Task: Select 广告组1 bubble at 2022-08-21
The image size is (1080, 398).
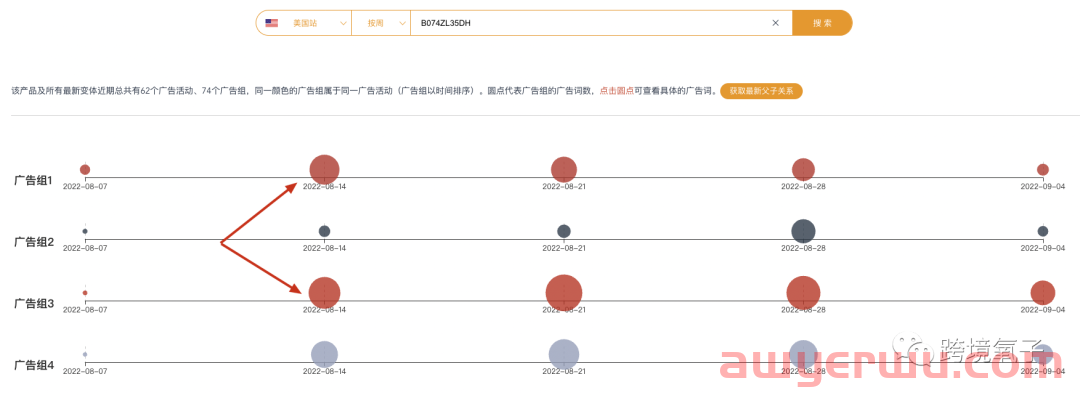Action: click(564, 169)
